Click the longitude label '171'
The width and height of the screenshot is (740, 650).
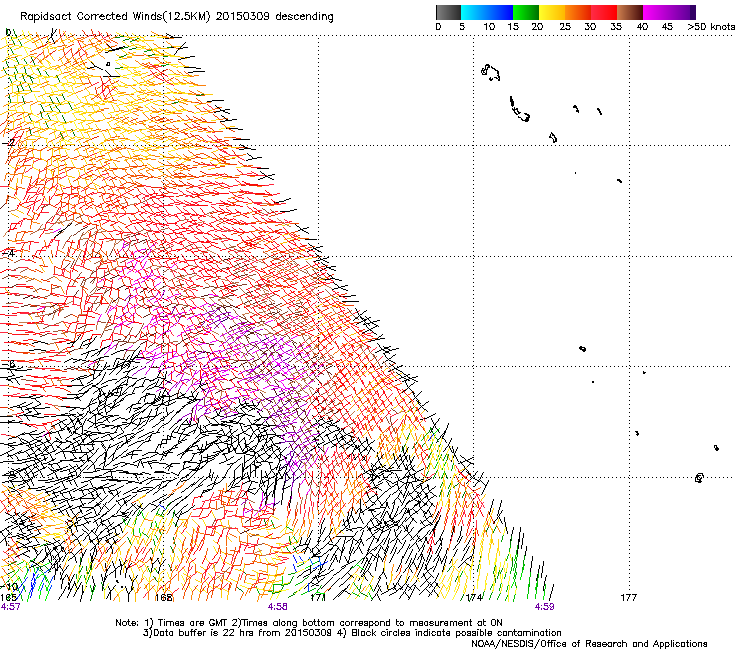pyautogui.click(x=318, y=598)
